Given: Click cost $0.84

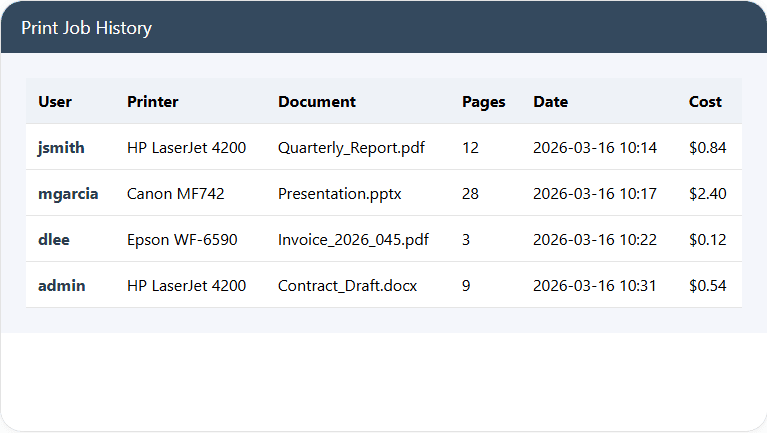Looking at the screenshot, I should 707,148.
